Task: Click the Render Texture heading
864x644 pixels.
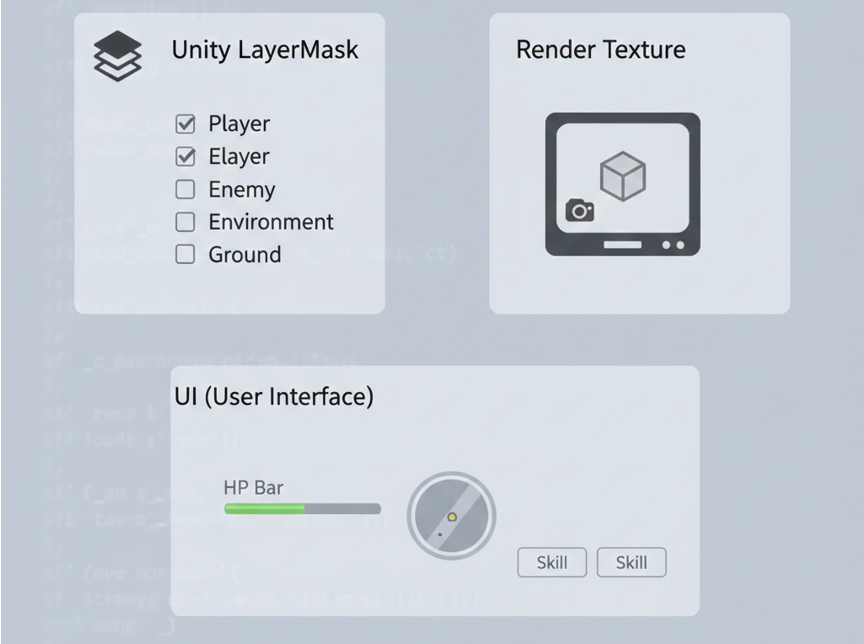Action: 601,50
